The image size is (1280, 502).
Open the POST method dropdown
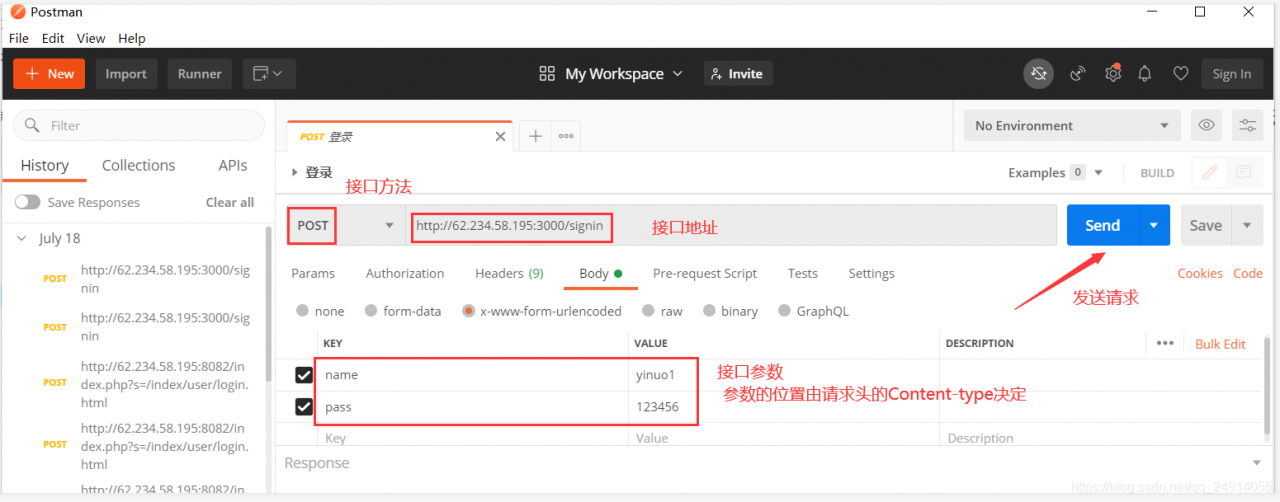(346, 226)
